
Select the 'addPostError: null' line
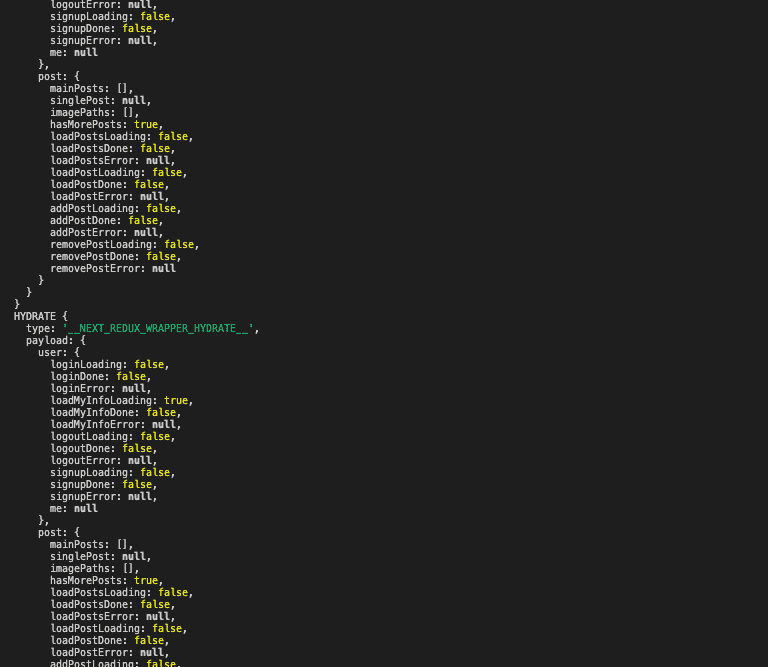[x=106, y=233]
